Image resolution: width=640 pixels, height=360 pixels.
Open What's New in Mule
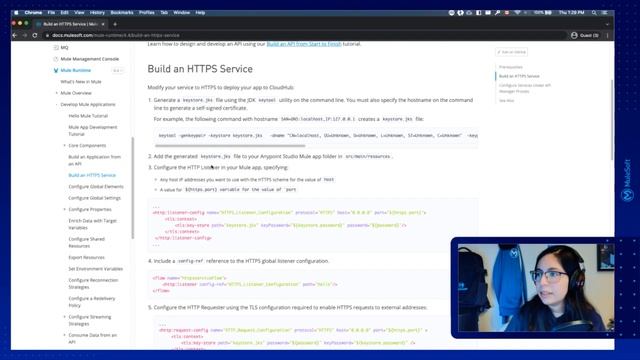click(81, 82)
